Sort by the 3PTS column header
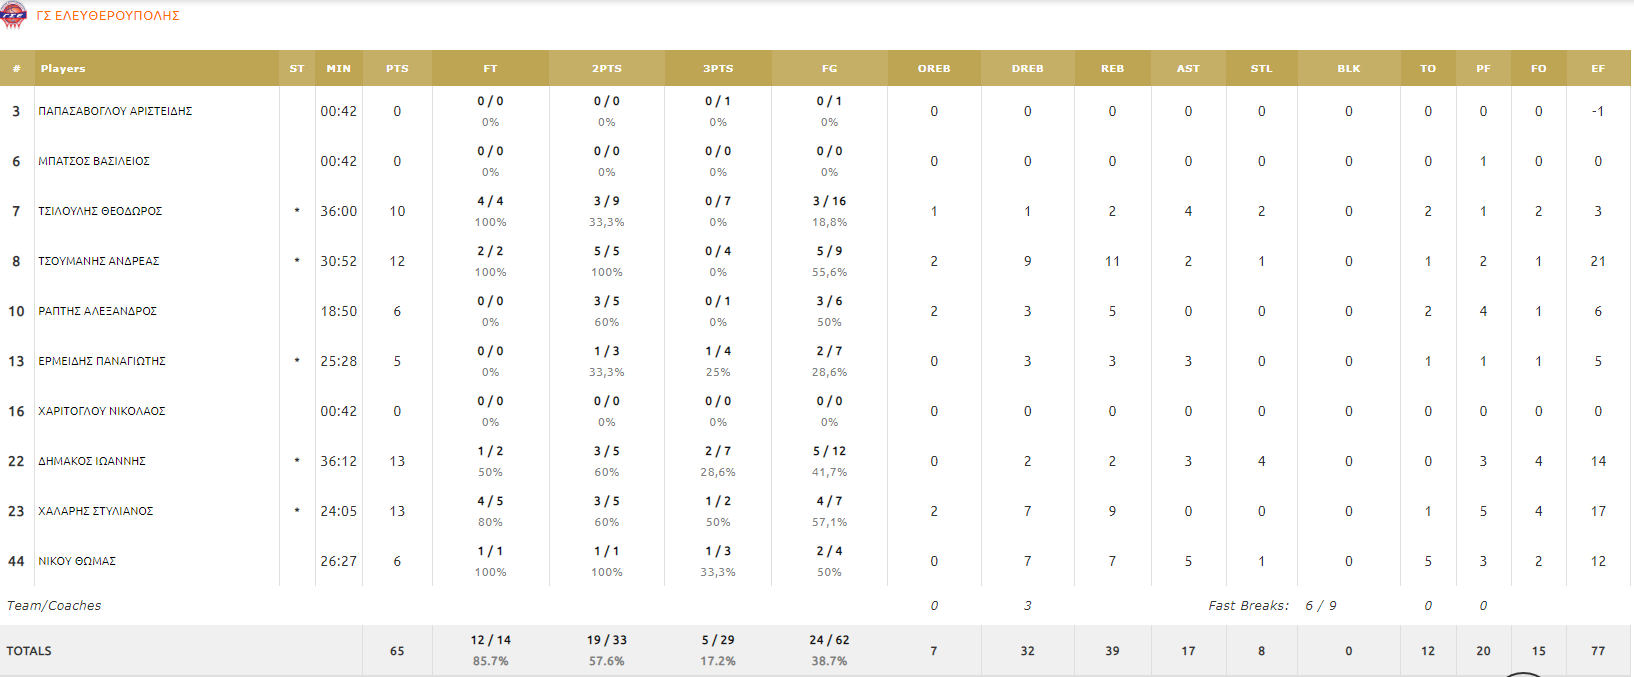1634x677 pixels. 718,69
